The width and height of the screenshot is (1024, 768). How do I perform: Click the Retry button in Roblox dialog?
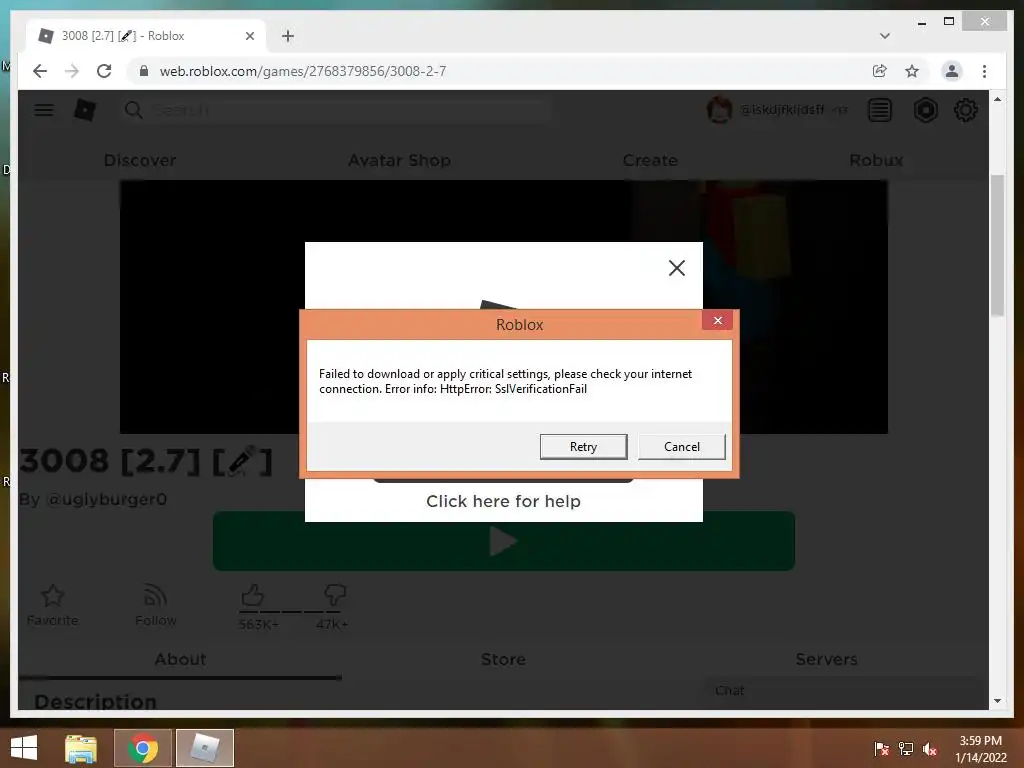583,447
